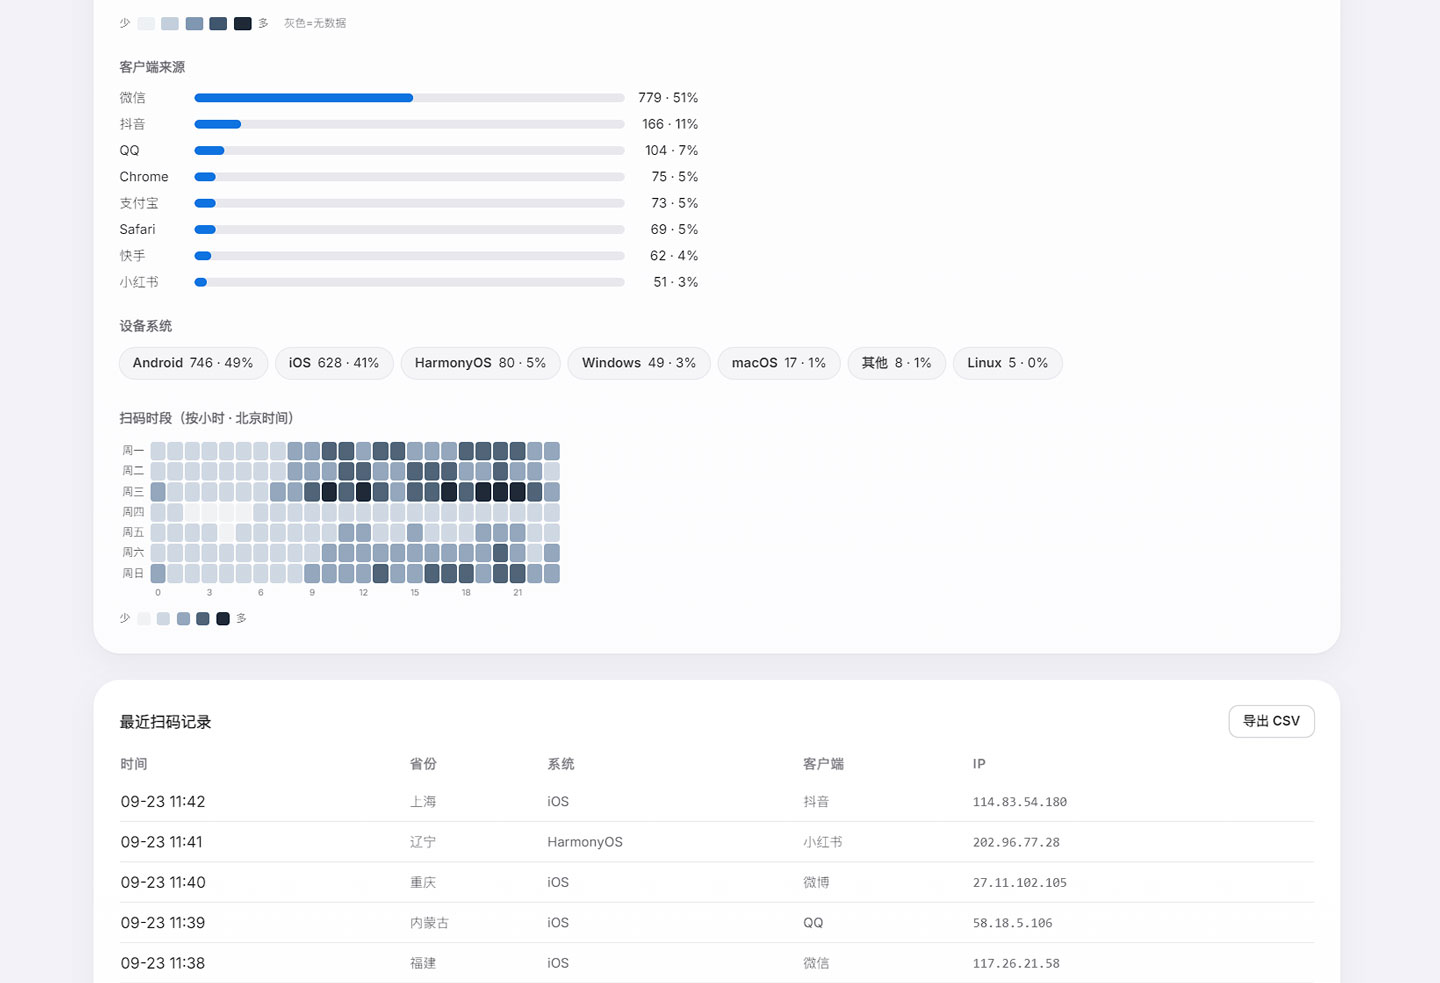The height and width of the screenshot is (983, 1440).
Task: Click the 导出 CSV button
Action: (x=1271, y=721)
